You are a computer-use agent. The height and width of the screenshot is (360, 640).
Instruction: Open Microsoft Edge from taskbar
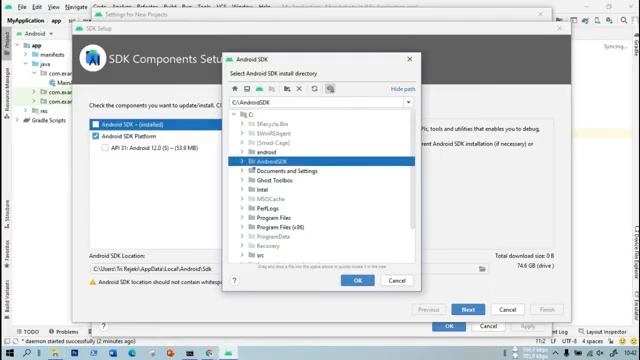coord(132,353)
